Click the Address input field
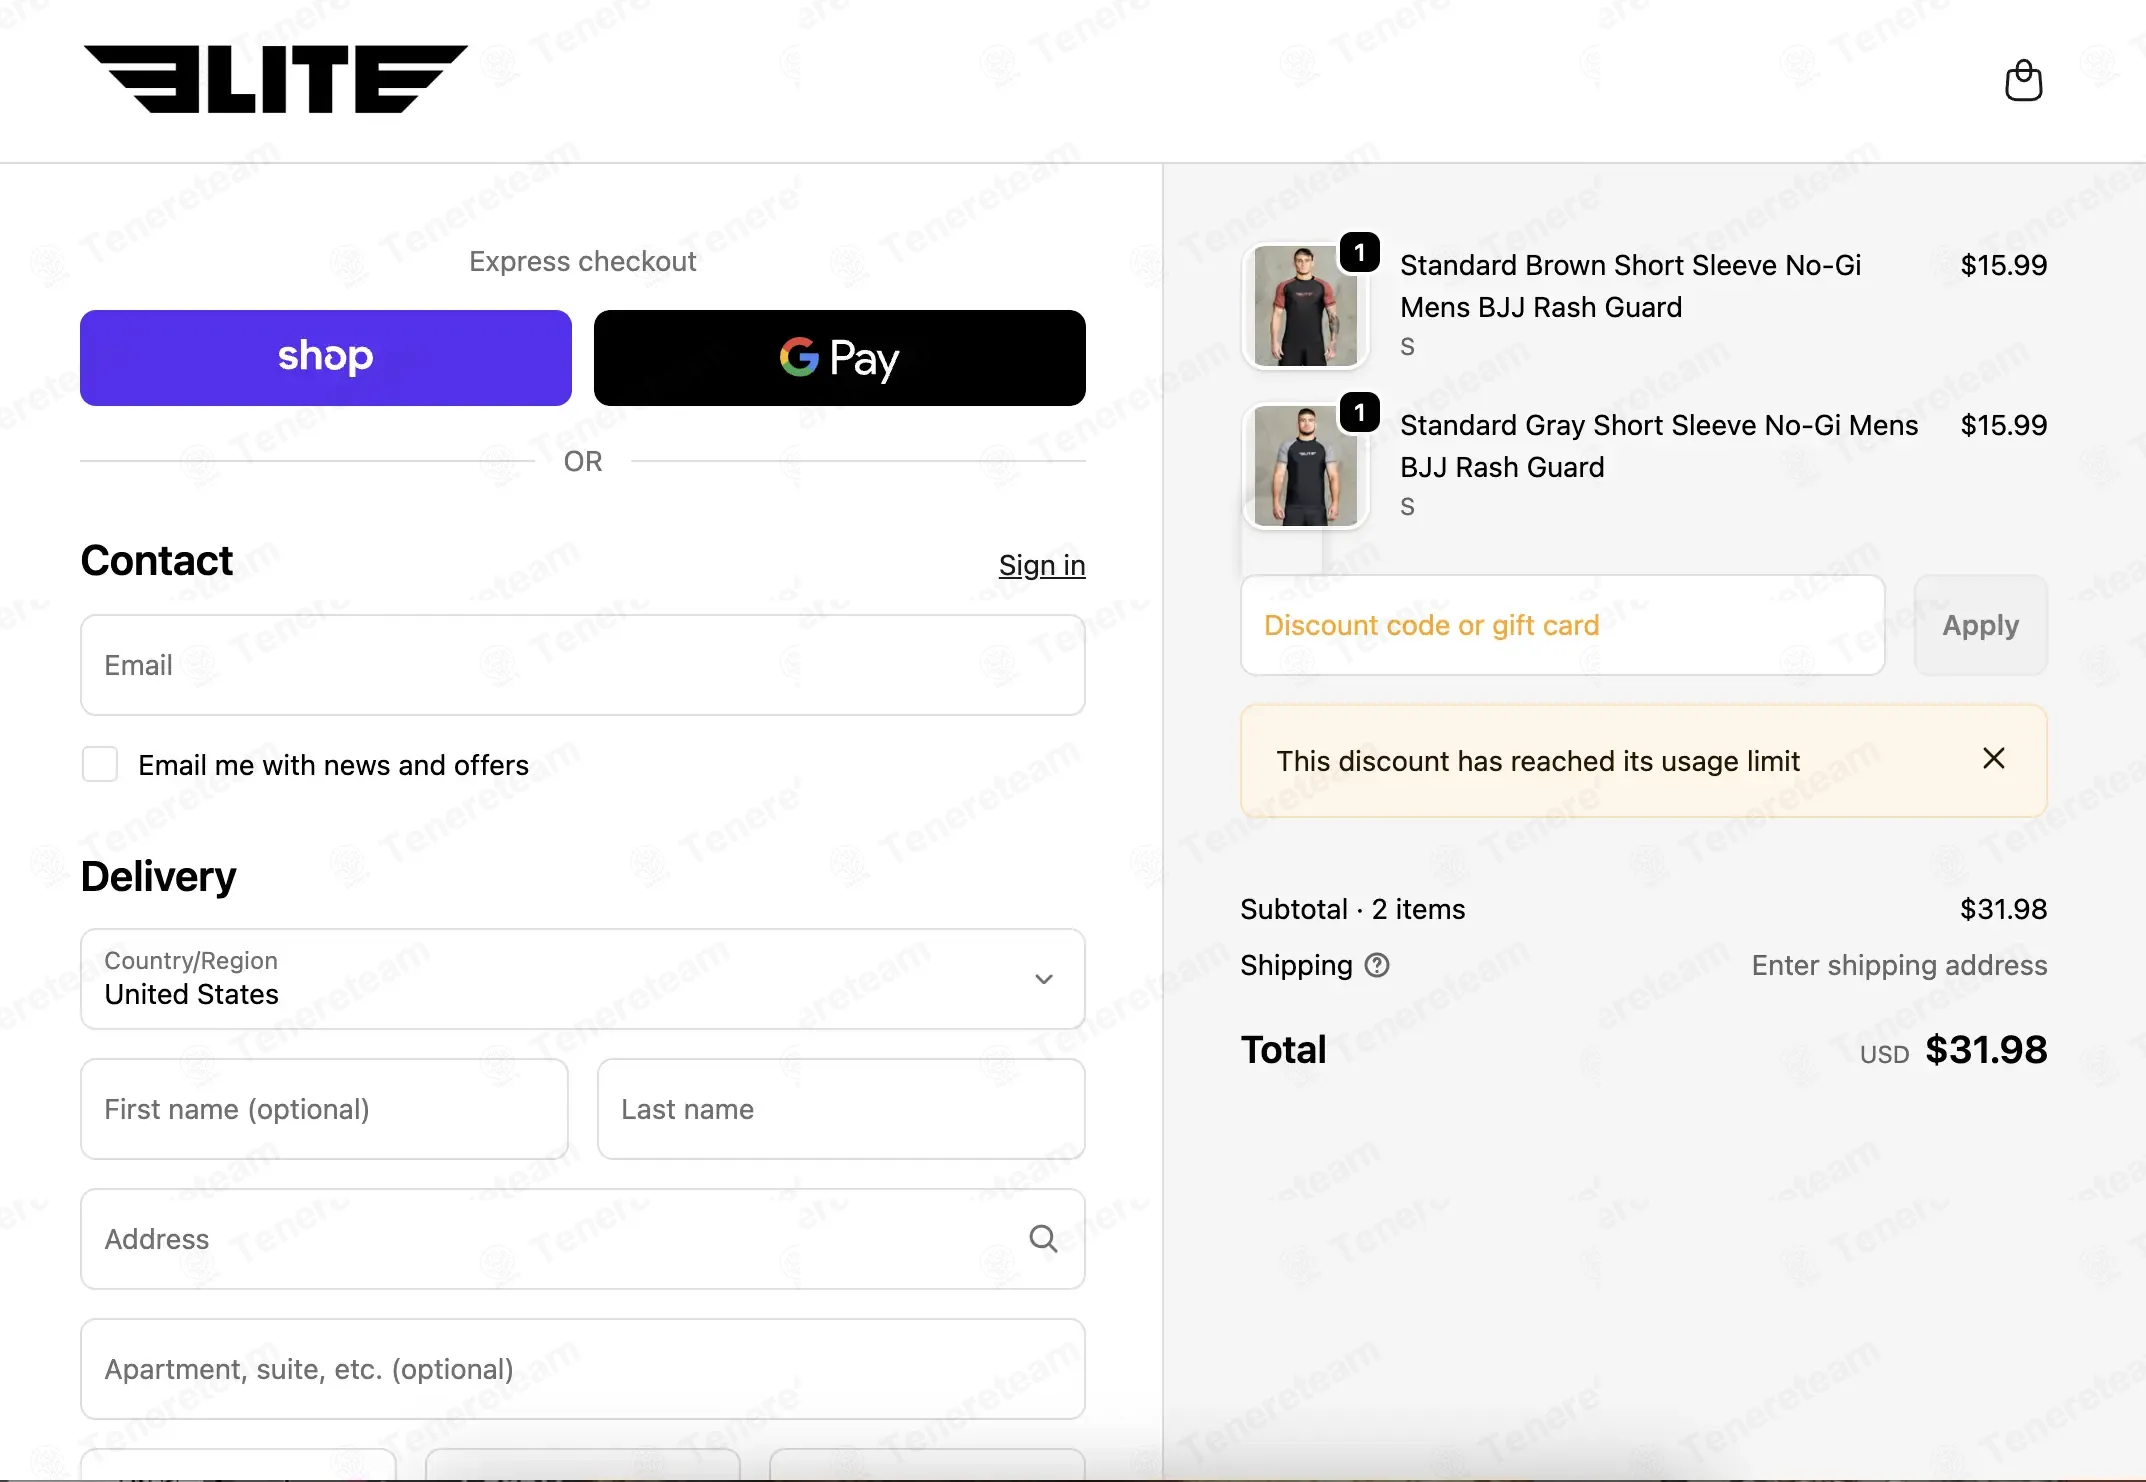Viewport: 2146px width, 1482px height. point(583,1239)
